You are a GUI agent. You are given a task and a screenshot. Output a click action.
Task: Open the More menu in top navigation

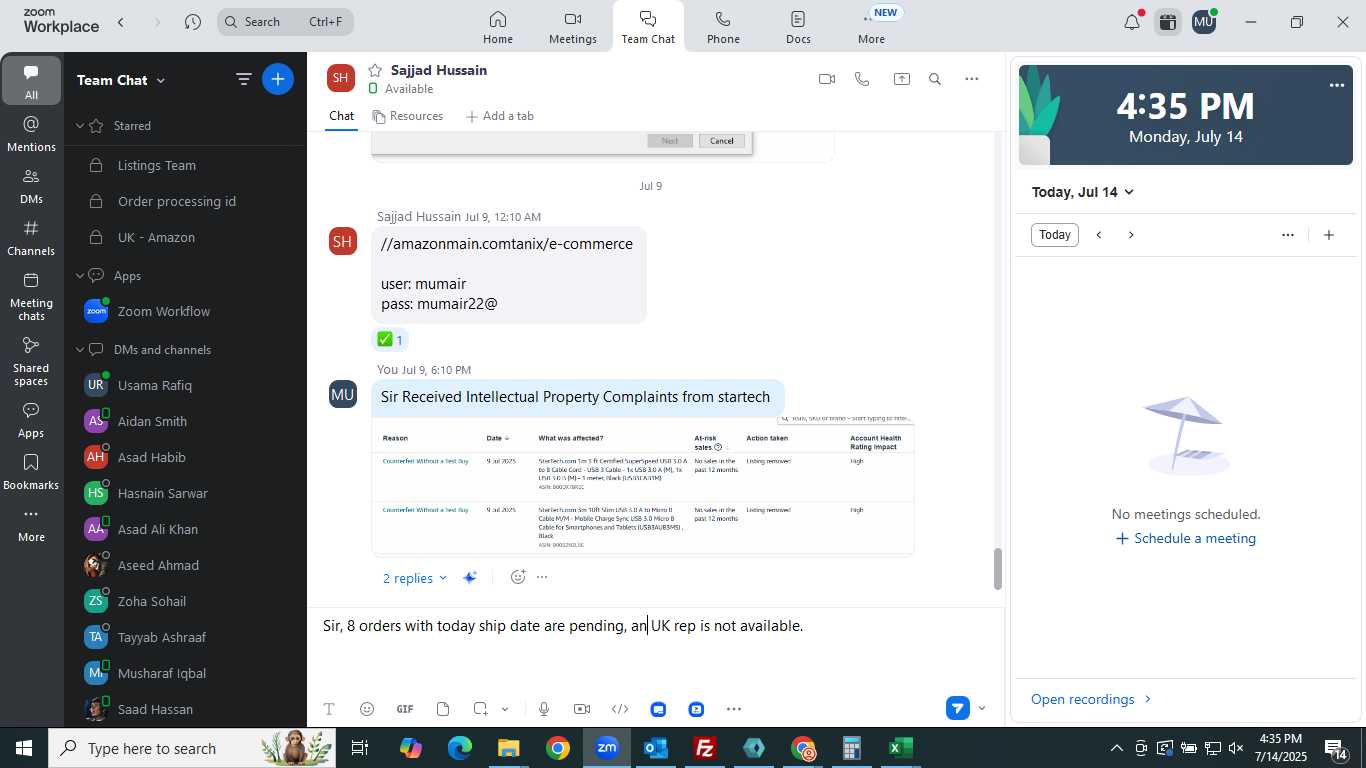tap(871, 26)
